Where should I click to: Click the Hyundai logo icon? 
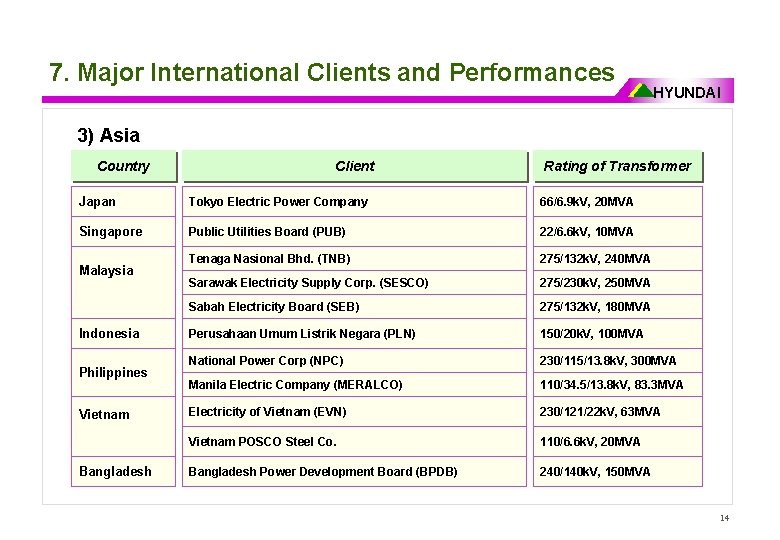(642, 90)
